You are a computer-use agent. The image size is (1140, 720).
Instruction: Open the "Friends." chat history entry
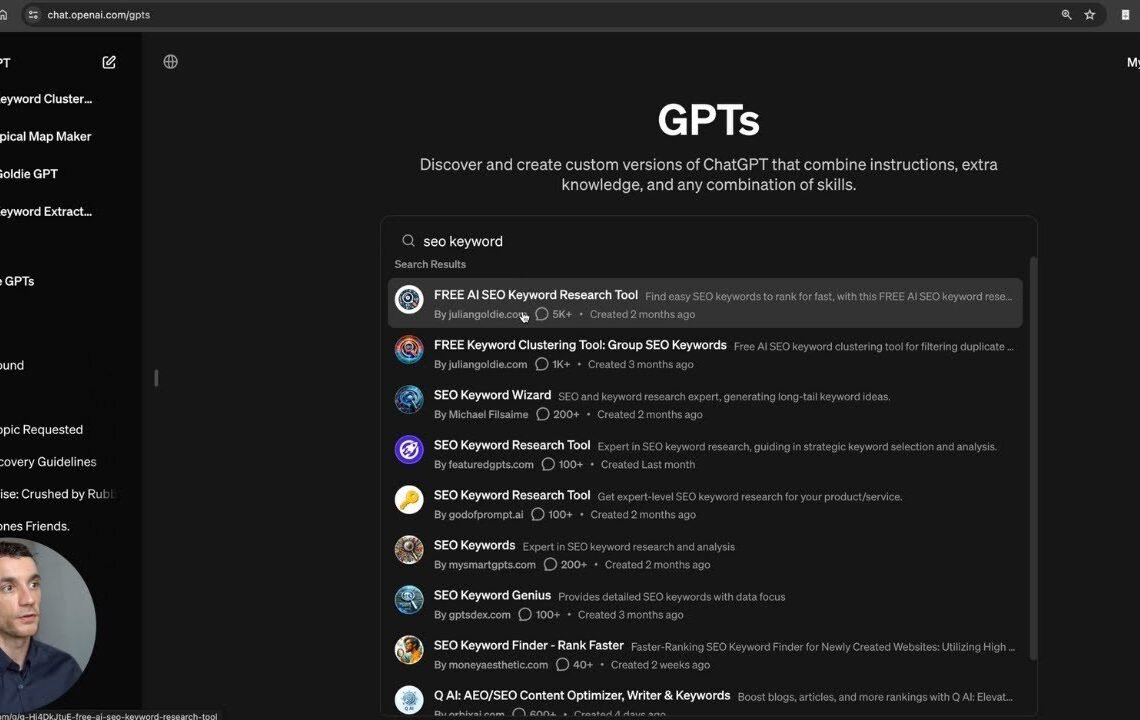pos(35,526)
